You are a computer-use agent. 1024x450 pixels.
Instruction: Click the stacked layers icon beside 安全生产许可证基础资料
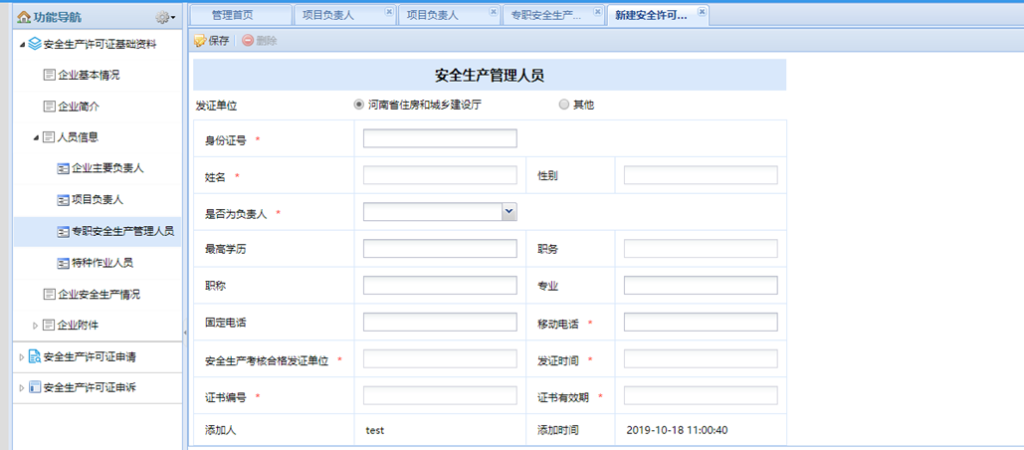(x=35, y=44)
